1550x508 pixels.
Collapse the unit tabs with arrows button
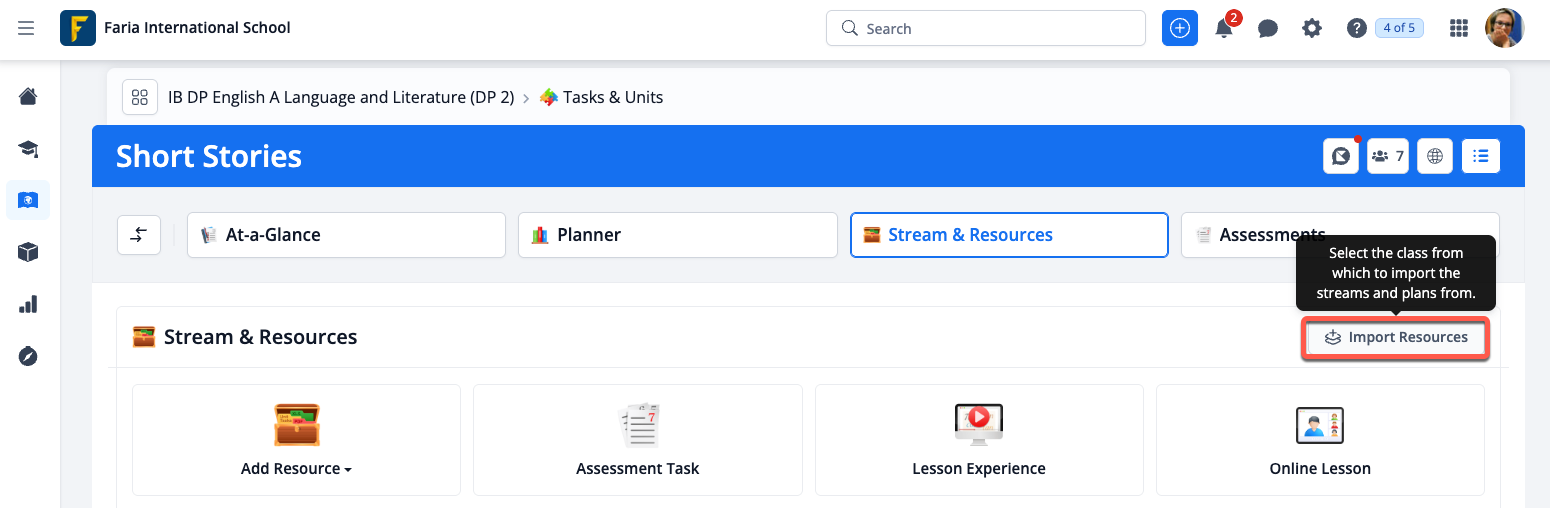(x=139, y=235)
